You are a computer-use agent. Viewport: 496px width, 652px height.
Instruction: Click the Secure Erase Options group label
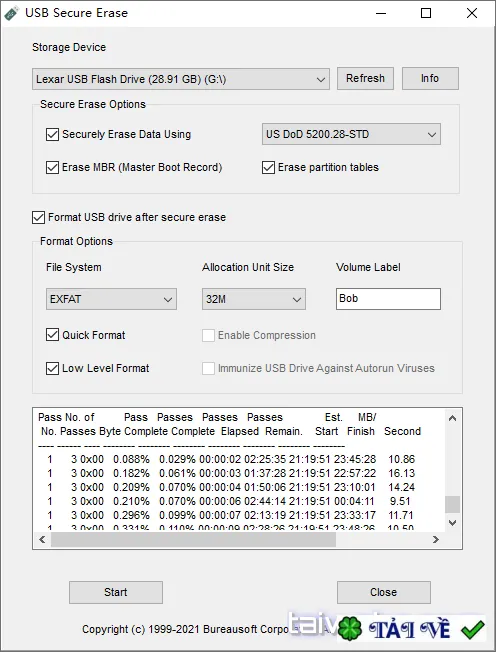[x=93, y=104]
